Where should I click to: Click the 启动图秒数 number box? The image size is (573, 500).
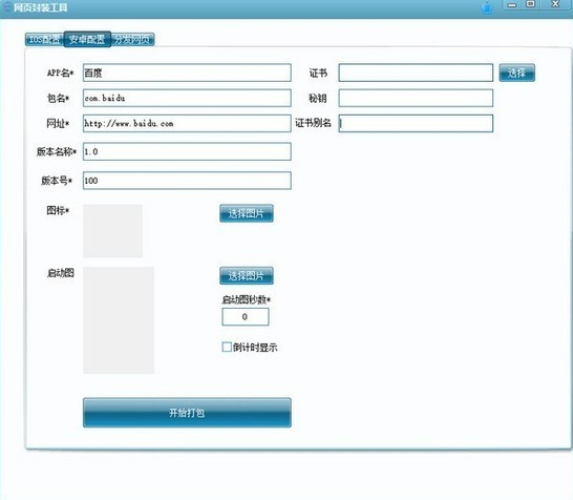point(245,317)
